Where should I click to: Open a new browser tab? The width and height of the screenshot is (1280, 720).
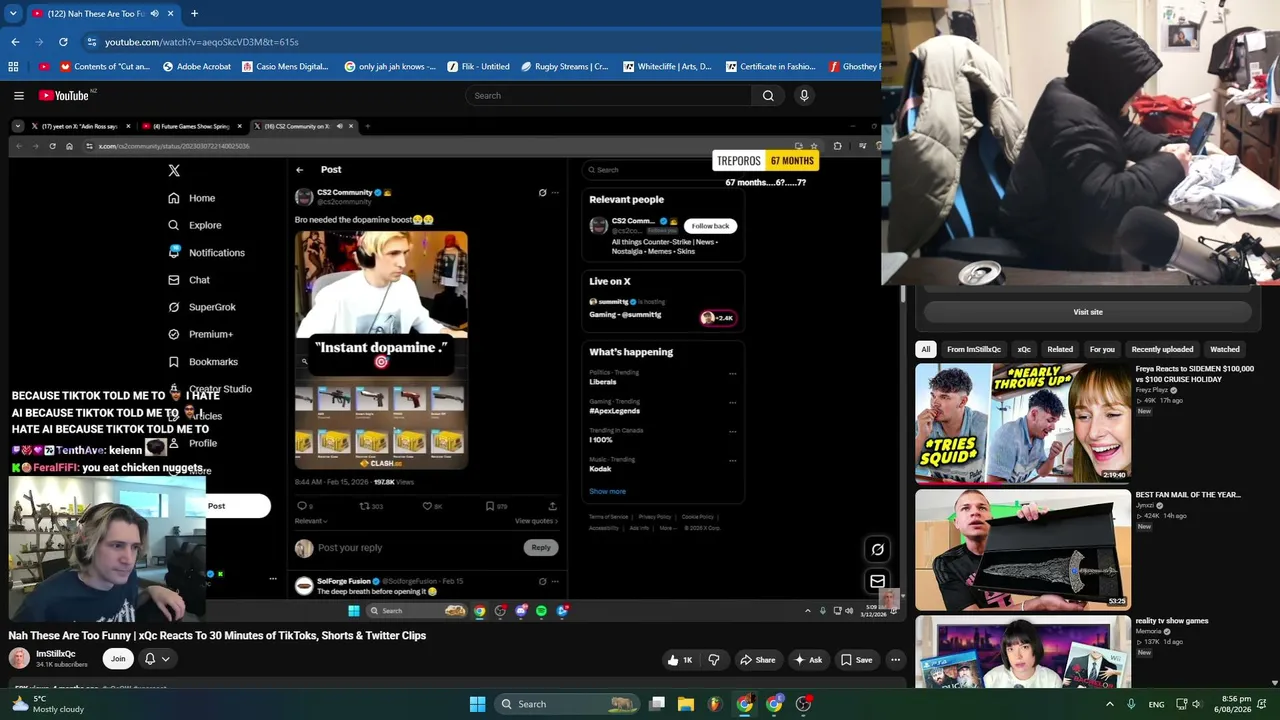coord(194,14)
